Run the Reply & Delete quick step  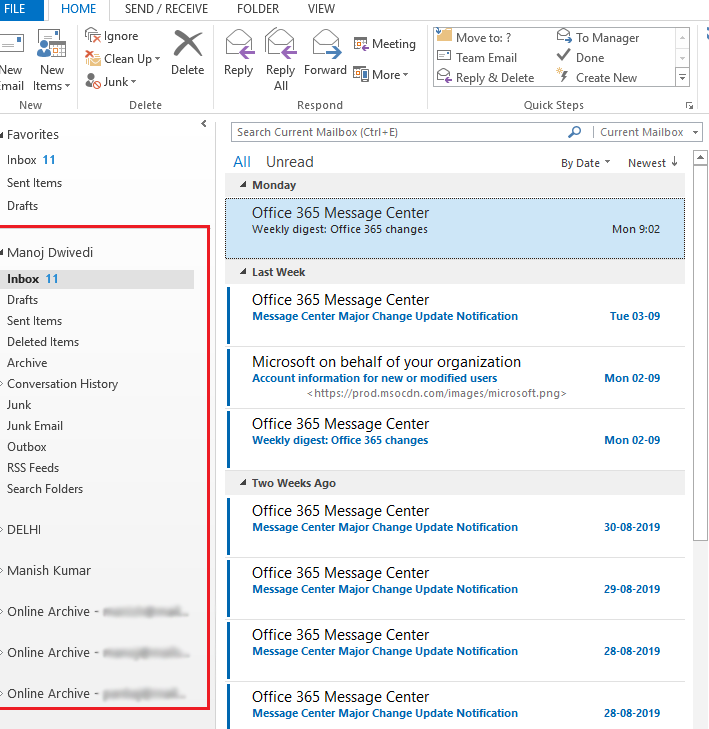point(486,78)
